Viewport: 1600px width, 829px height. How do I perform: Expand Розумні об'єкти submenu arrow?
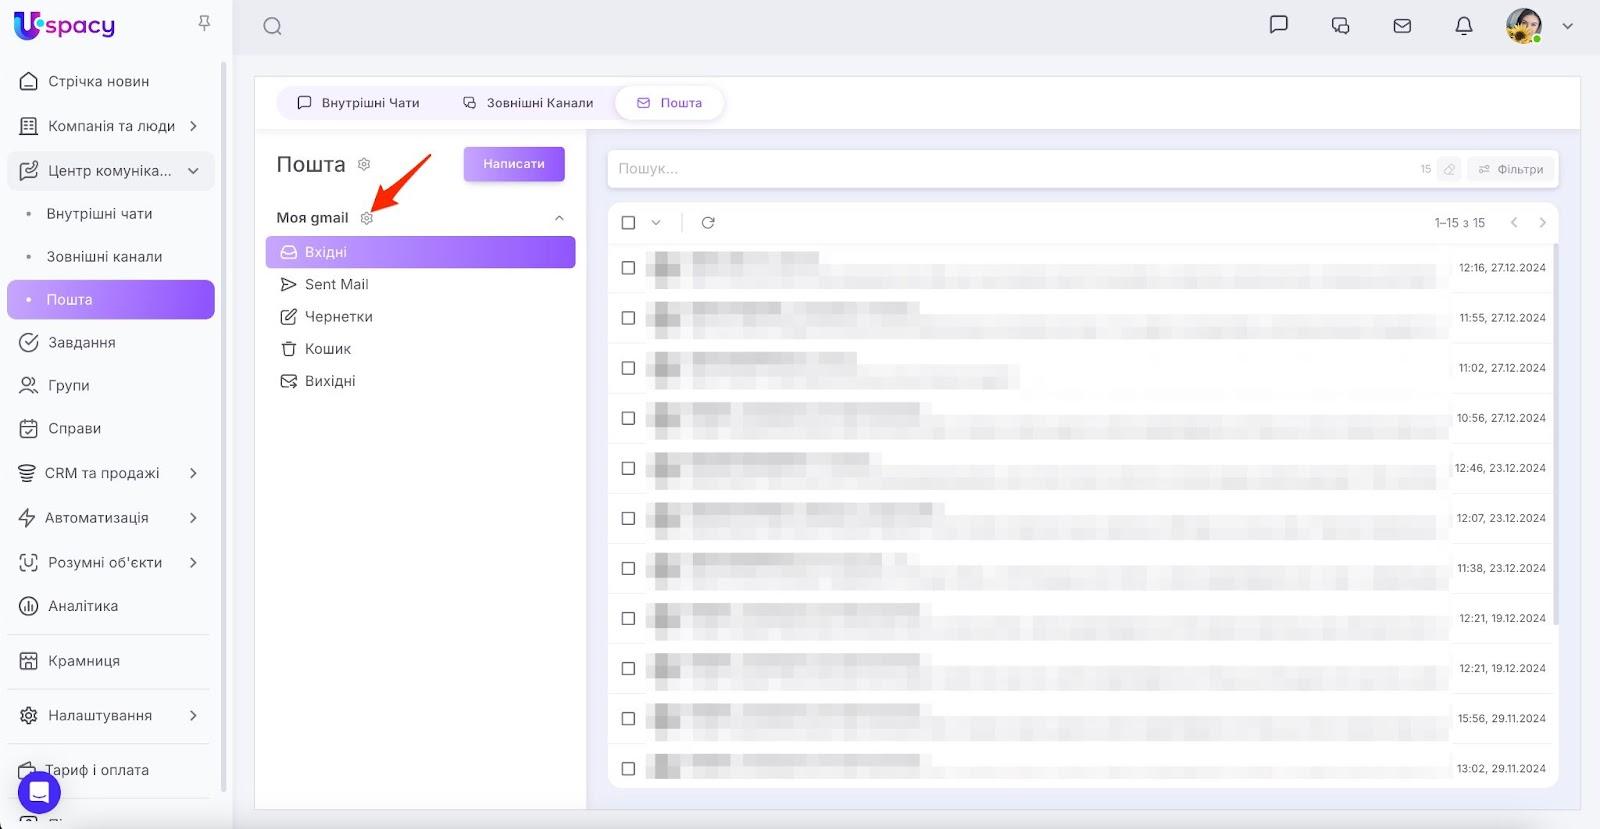(193, 563)
